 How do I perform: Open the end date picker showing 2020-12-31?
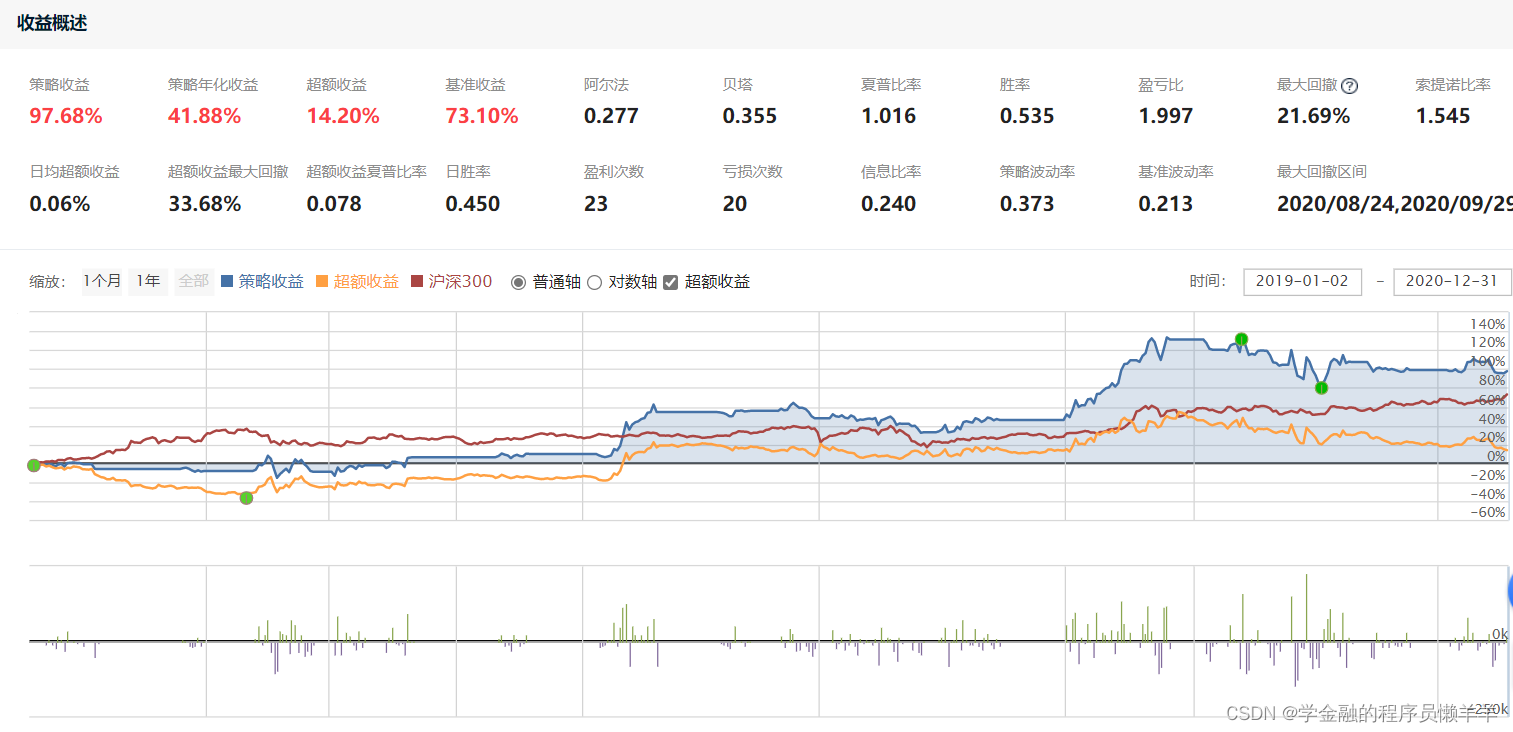coord(1452,282)
